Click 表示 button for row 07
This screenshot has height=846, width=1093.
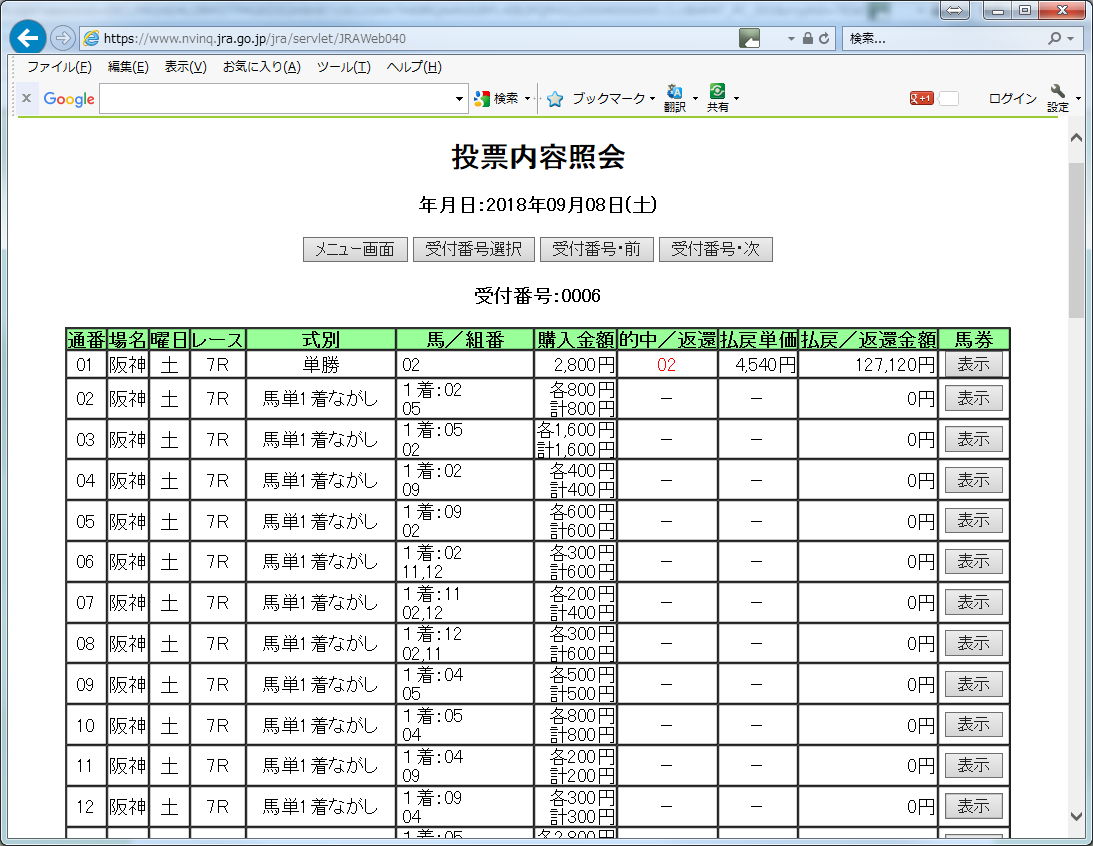974,602
